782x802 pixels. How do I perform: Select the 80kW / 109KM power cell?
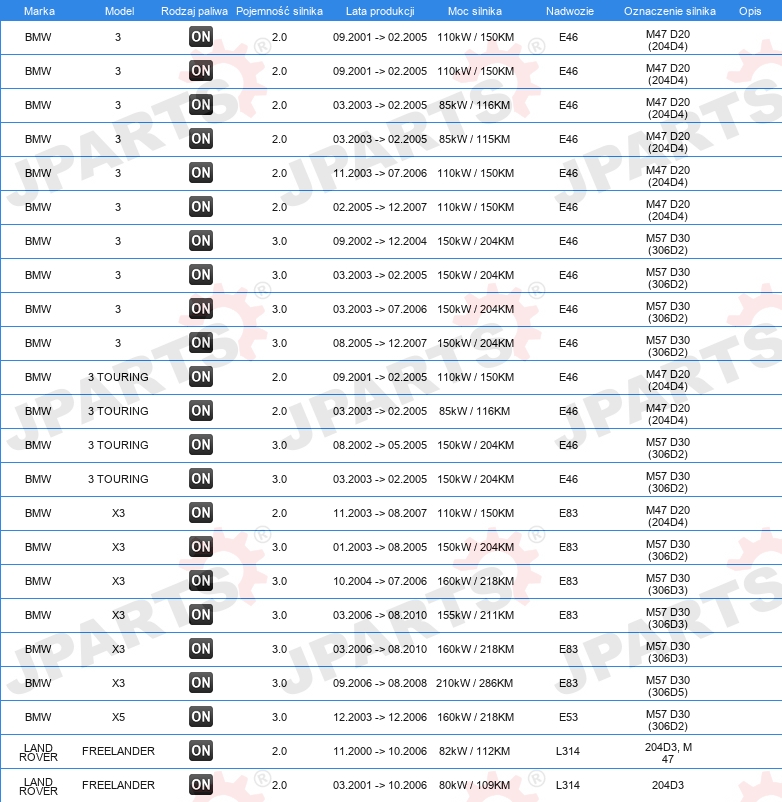click(x=475, y=785)
